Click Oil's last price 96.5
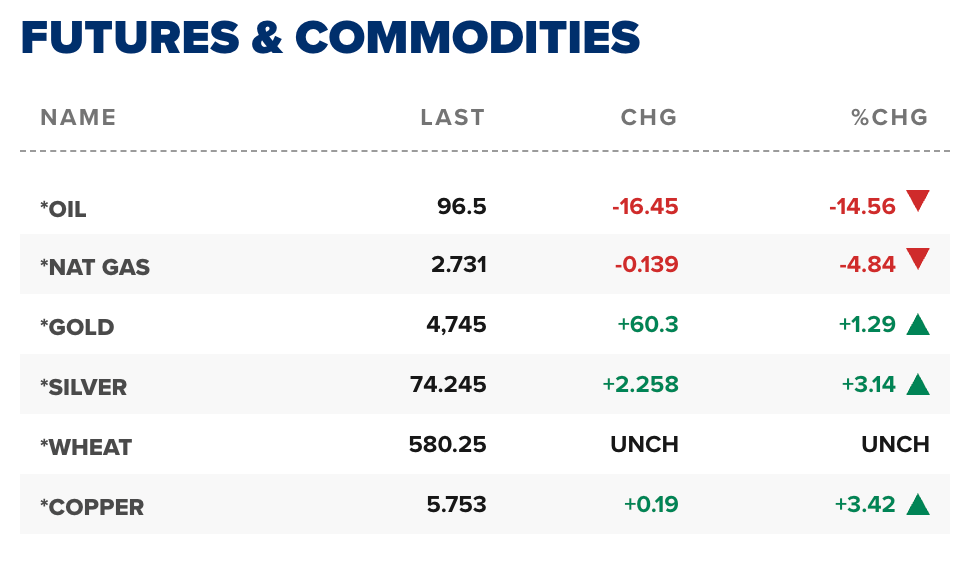Screen dimensions: 966x566 461,206
